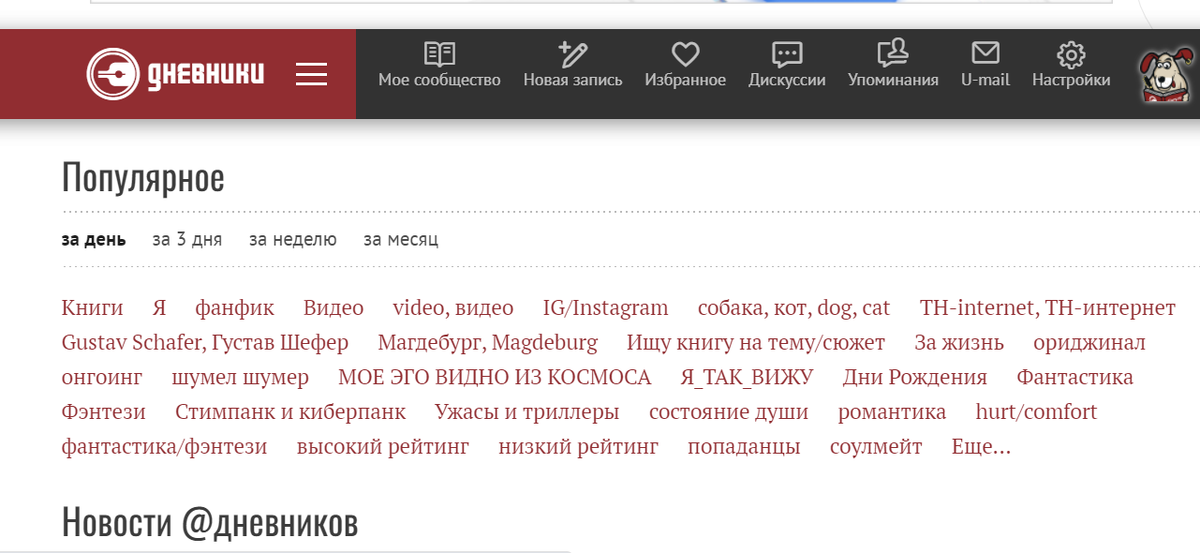Open the «Магдебург, Magdeburg» tag
The image size is (1200, 553).
[488, 343]
